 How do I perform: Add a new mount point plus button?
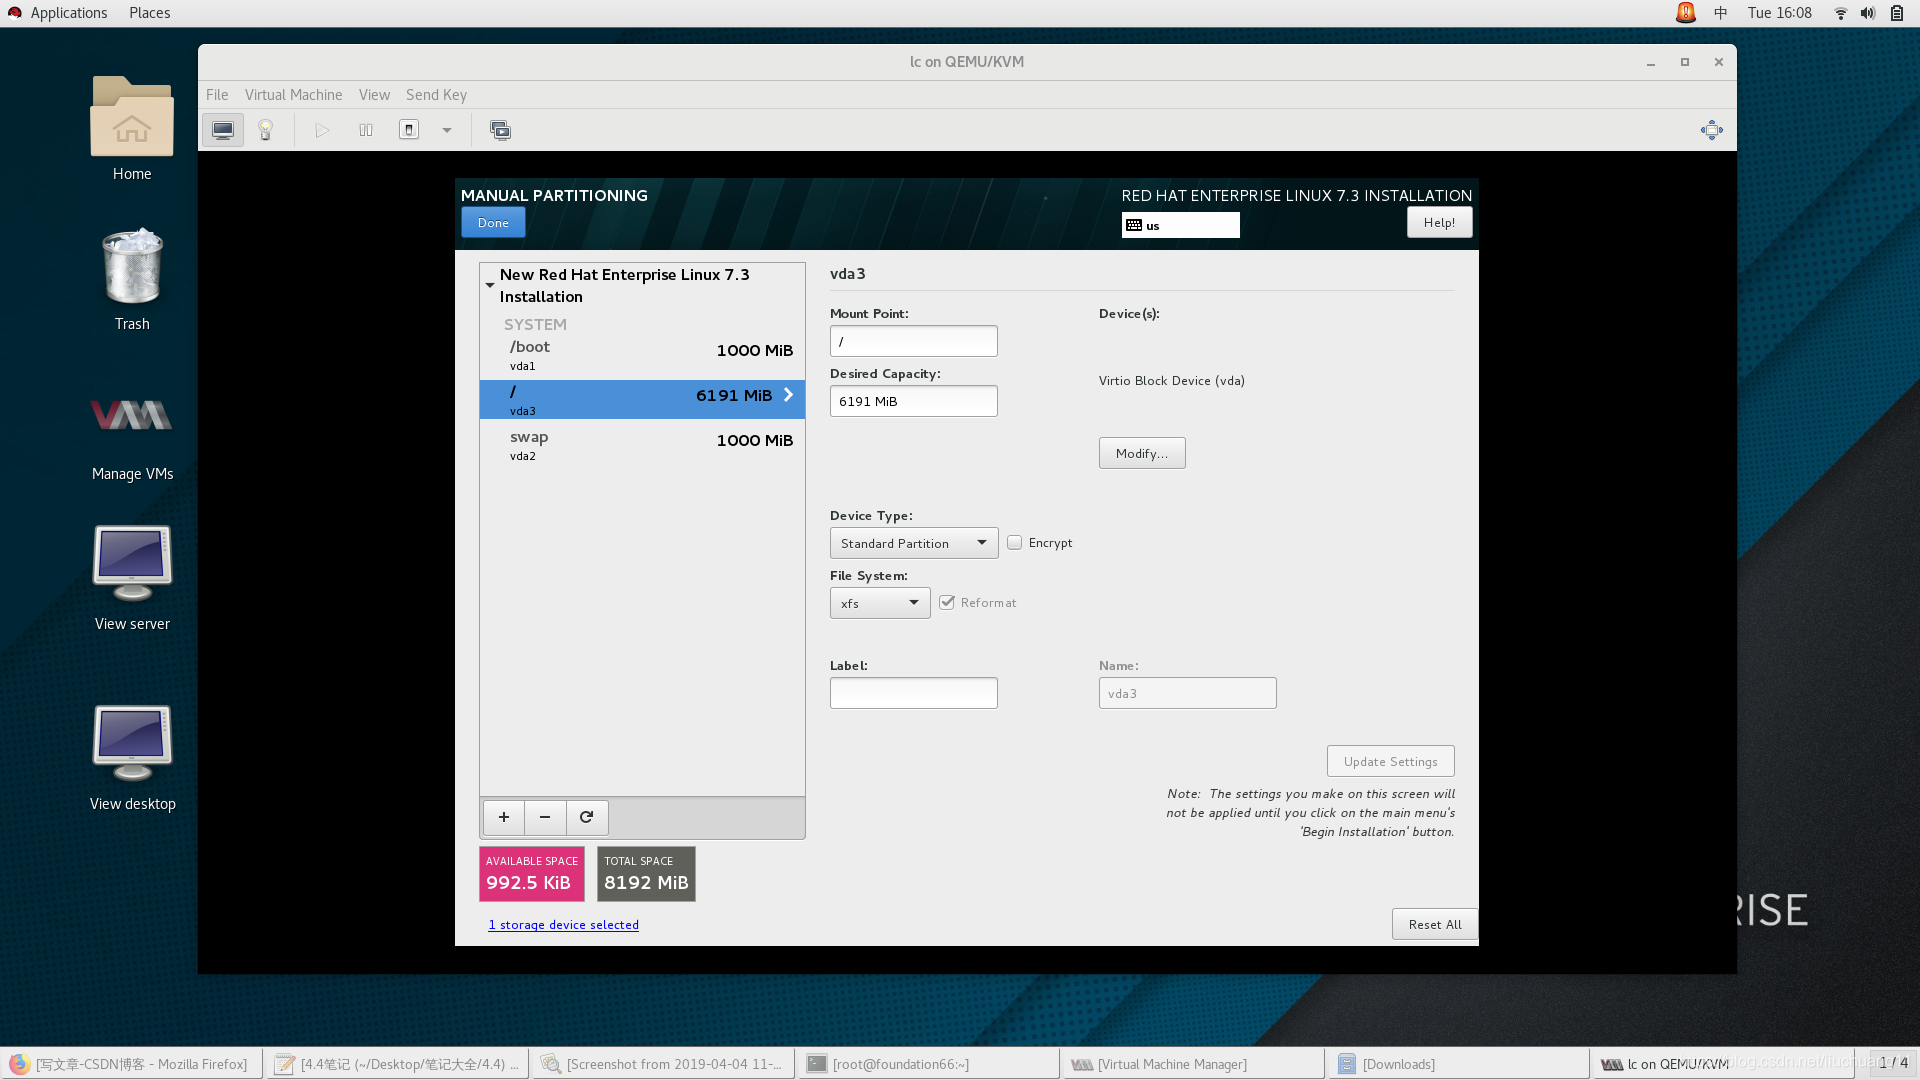pos(504,817)
